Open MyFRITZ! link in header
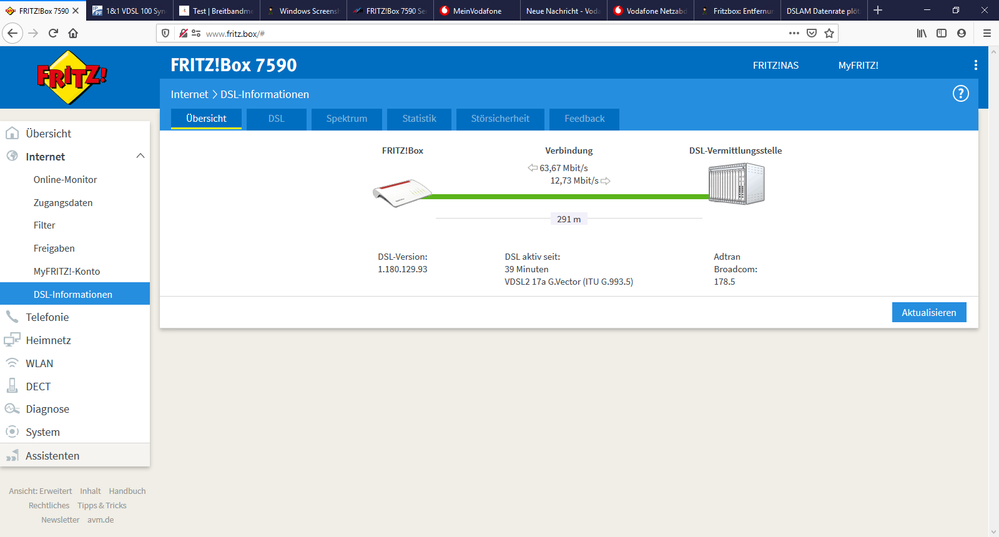Image resolution: width=999 pixels, height=537 pixels. 858,65
